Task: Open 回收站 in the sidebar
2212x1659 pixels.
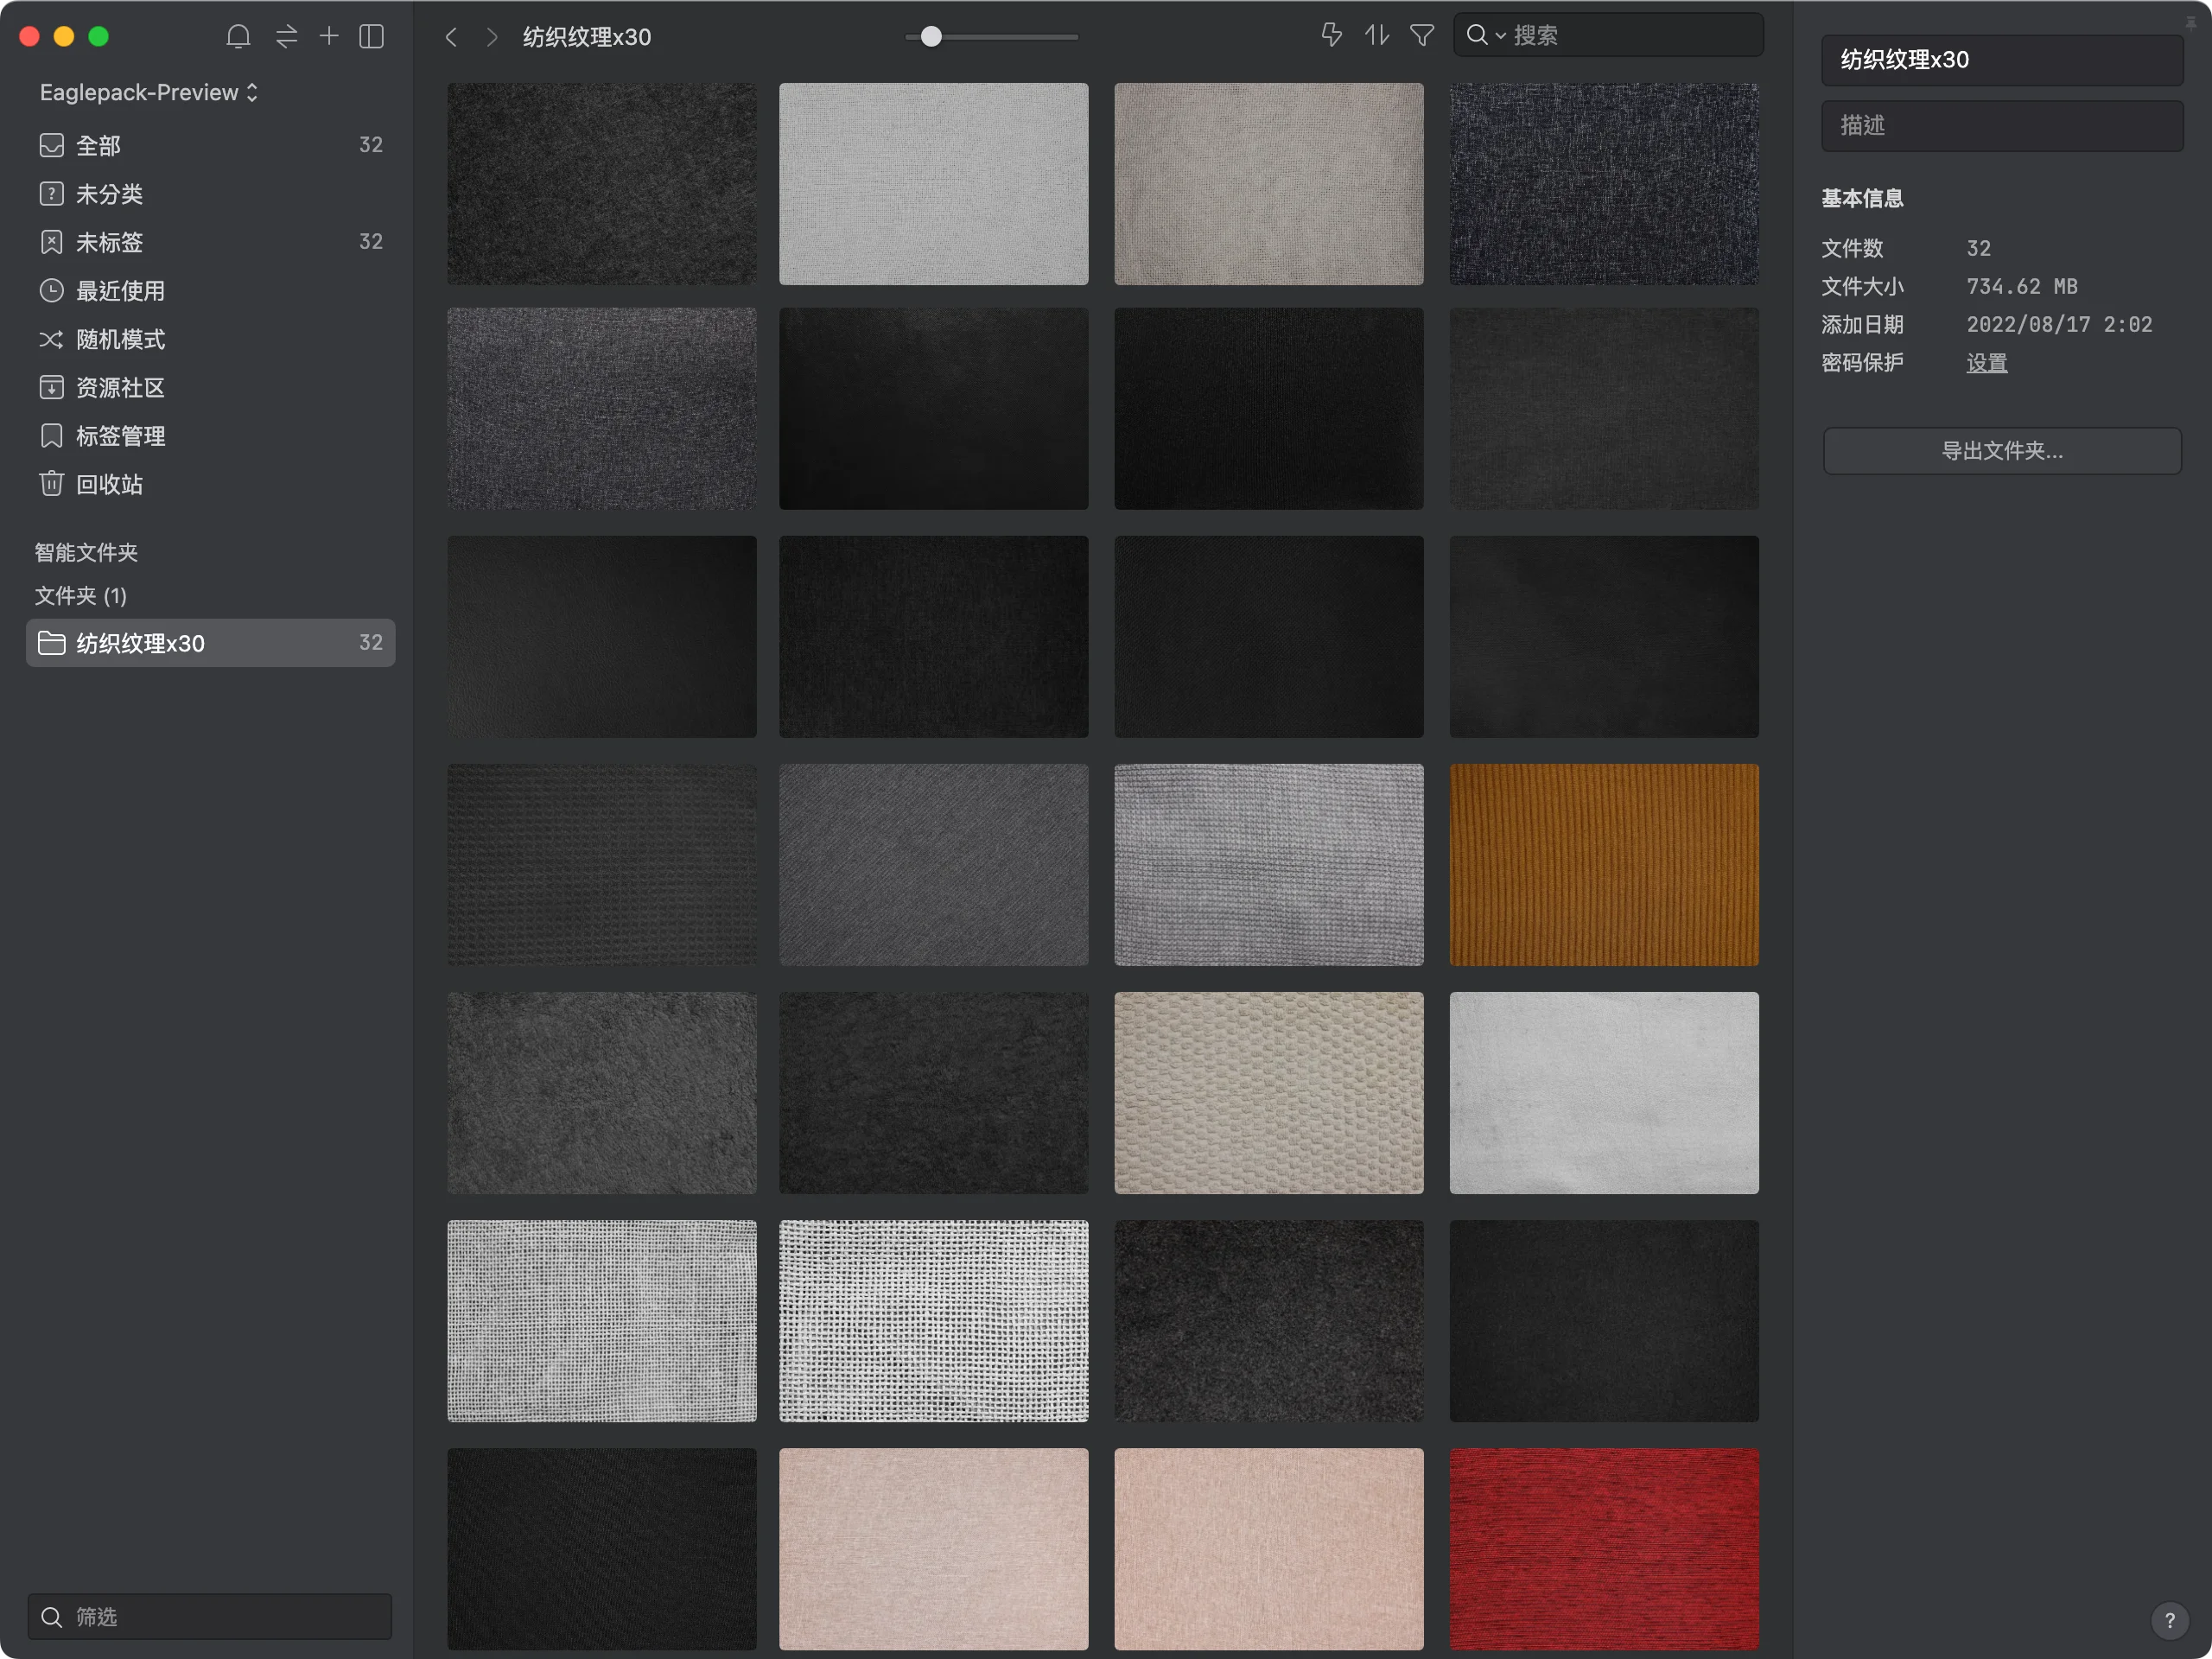Action: pos(211,484)
